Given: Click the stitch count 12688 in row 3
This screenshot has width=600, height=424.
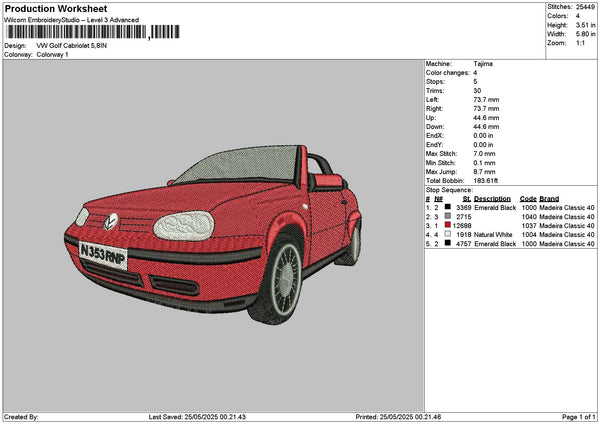Looking at the screenshot, I should point(462,226).
